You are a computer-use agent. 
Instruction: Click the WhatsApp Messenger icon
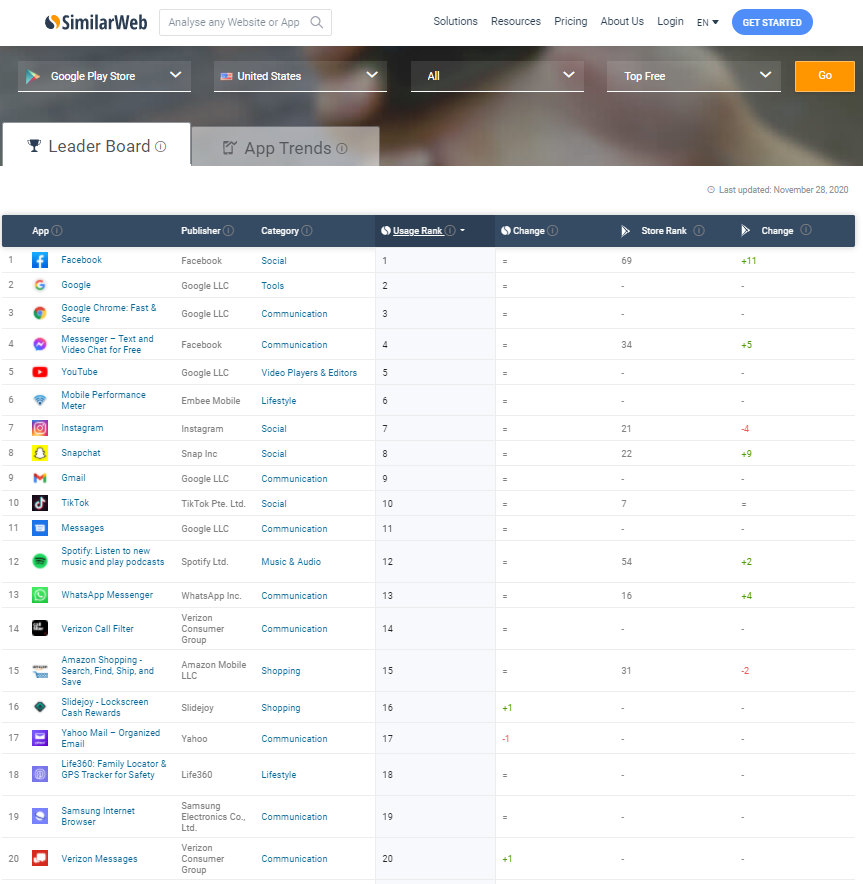39,595
